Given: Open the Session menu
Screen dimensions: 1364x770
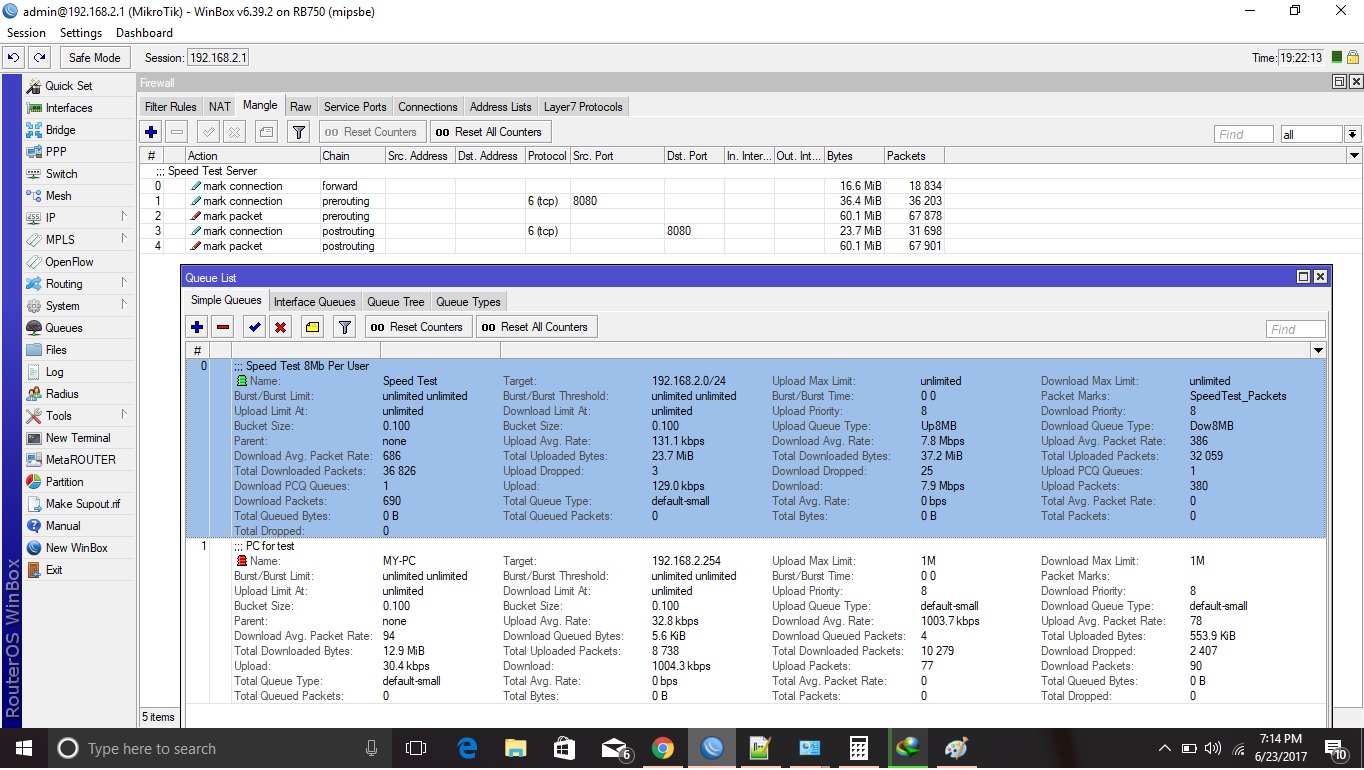Looking at the screenshot, I should coord(26,32).
